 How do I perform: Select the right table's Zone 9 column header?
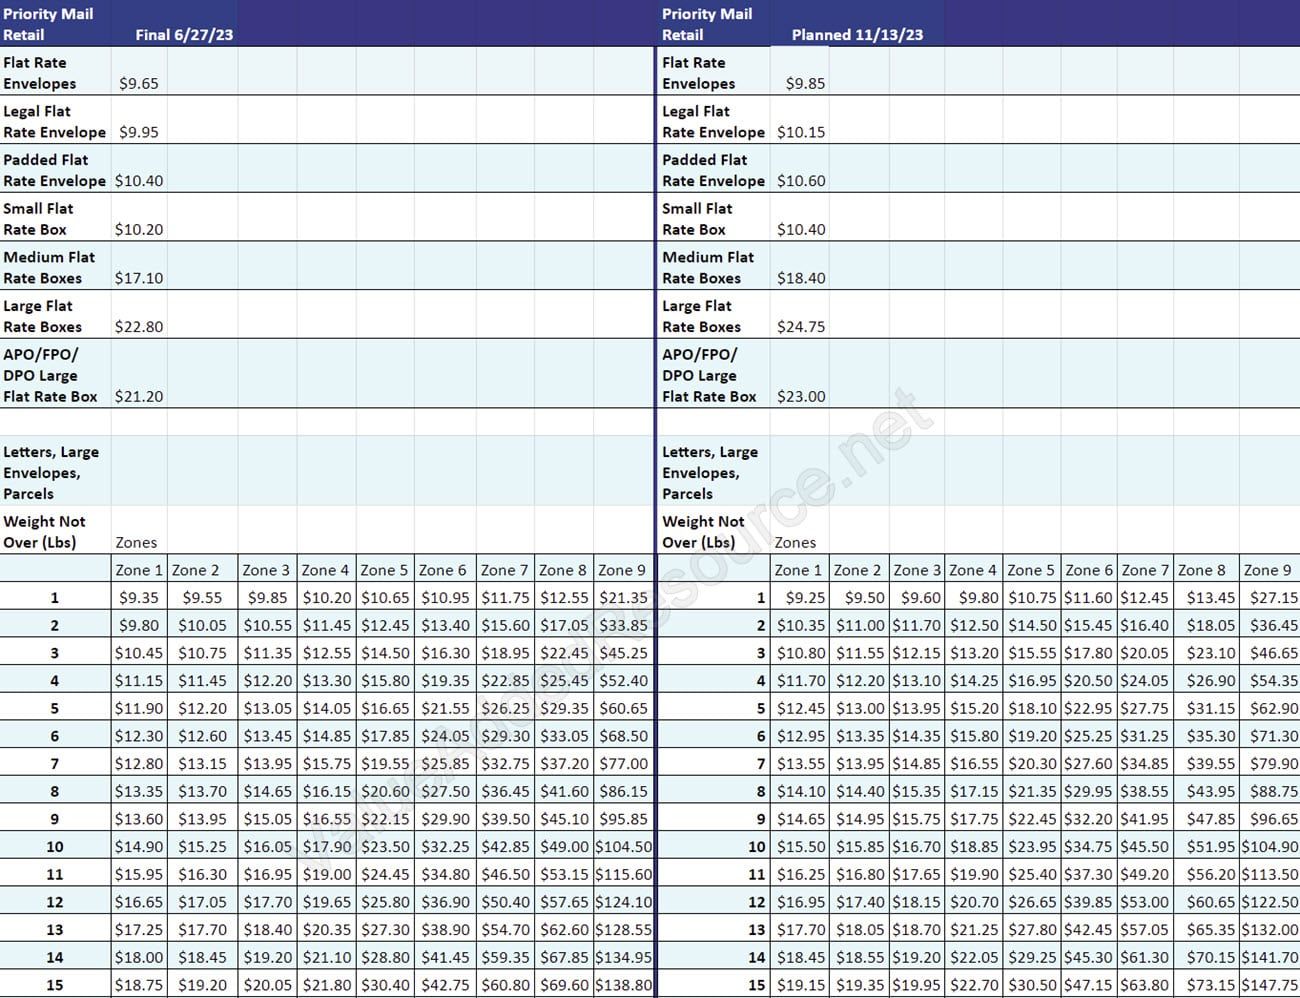coord(1268,569)
